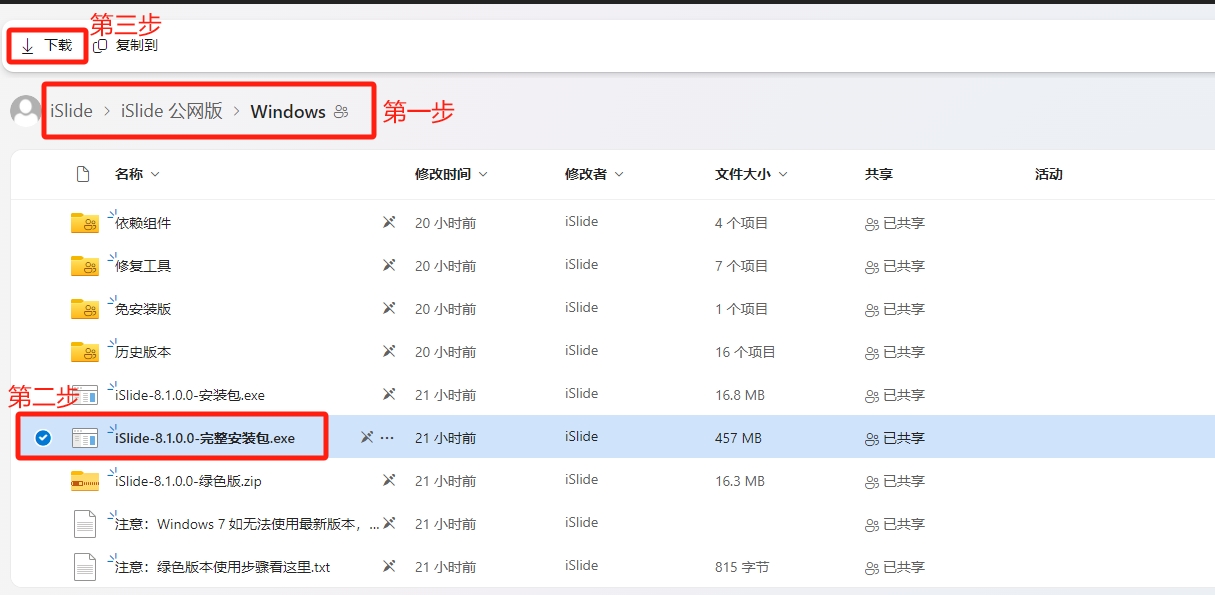The image size is (1215, 595).
Task: Open 注意：绿色版本使用步骤看这里.txt file
Action: pyautogui.click(x=222, y=567)
